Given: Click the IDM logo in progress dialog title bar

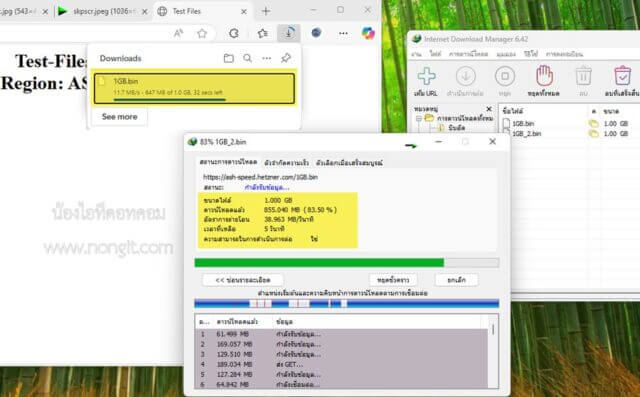Looking at the screenshot, I should tap(192, 142).
